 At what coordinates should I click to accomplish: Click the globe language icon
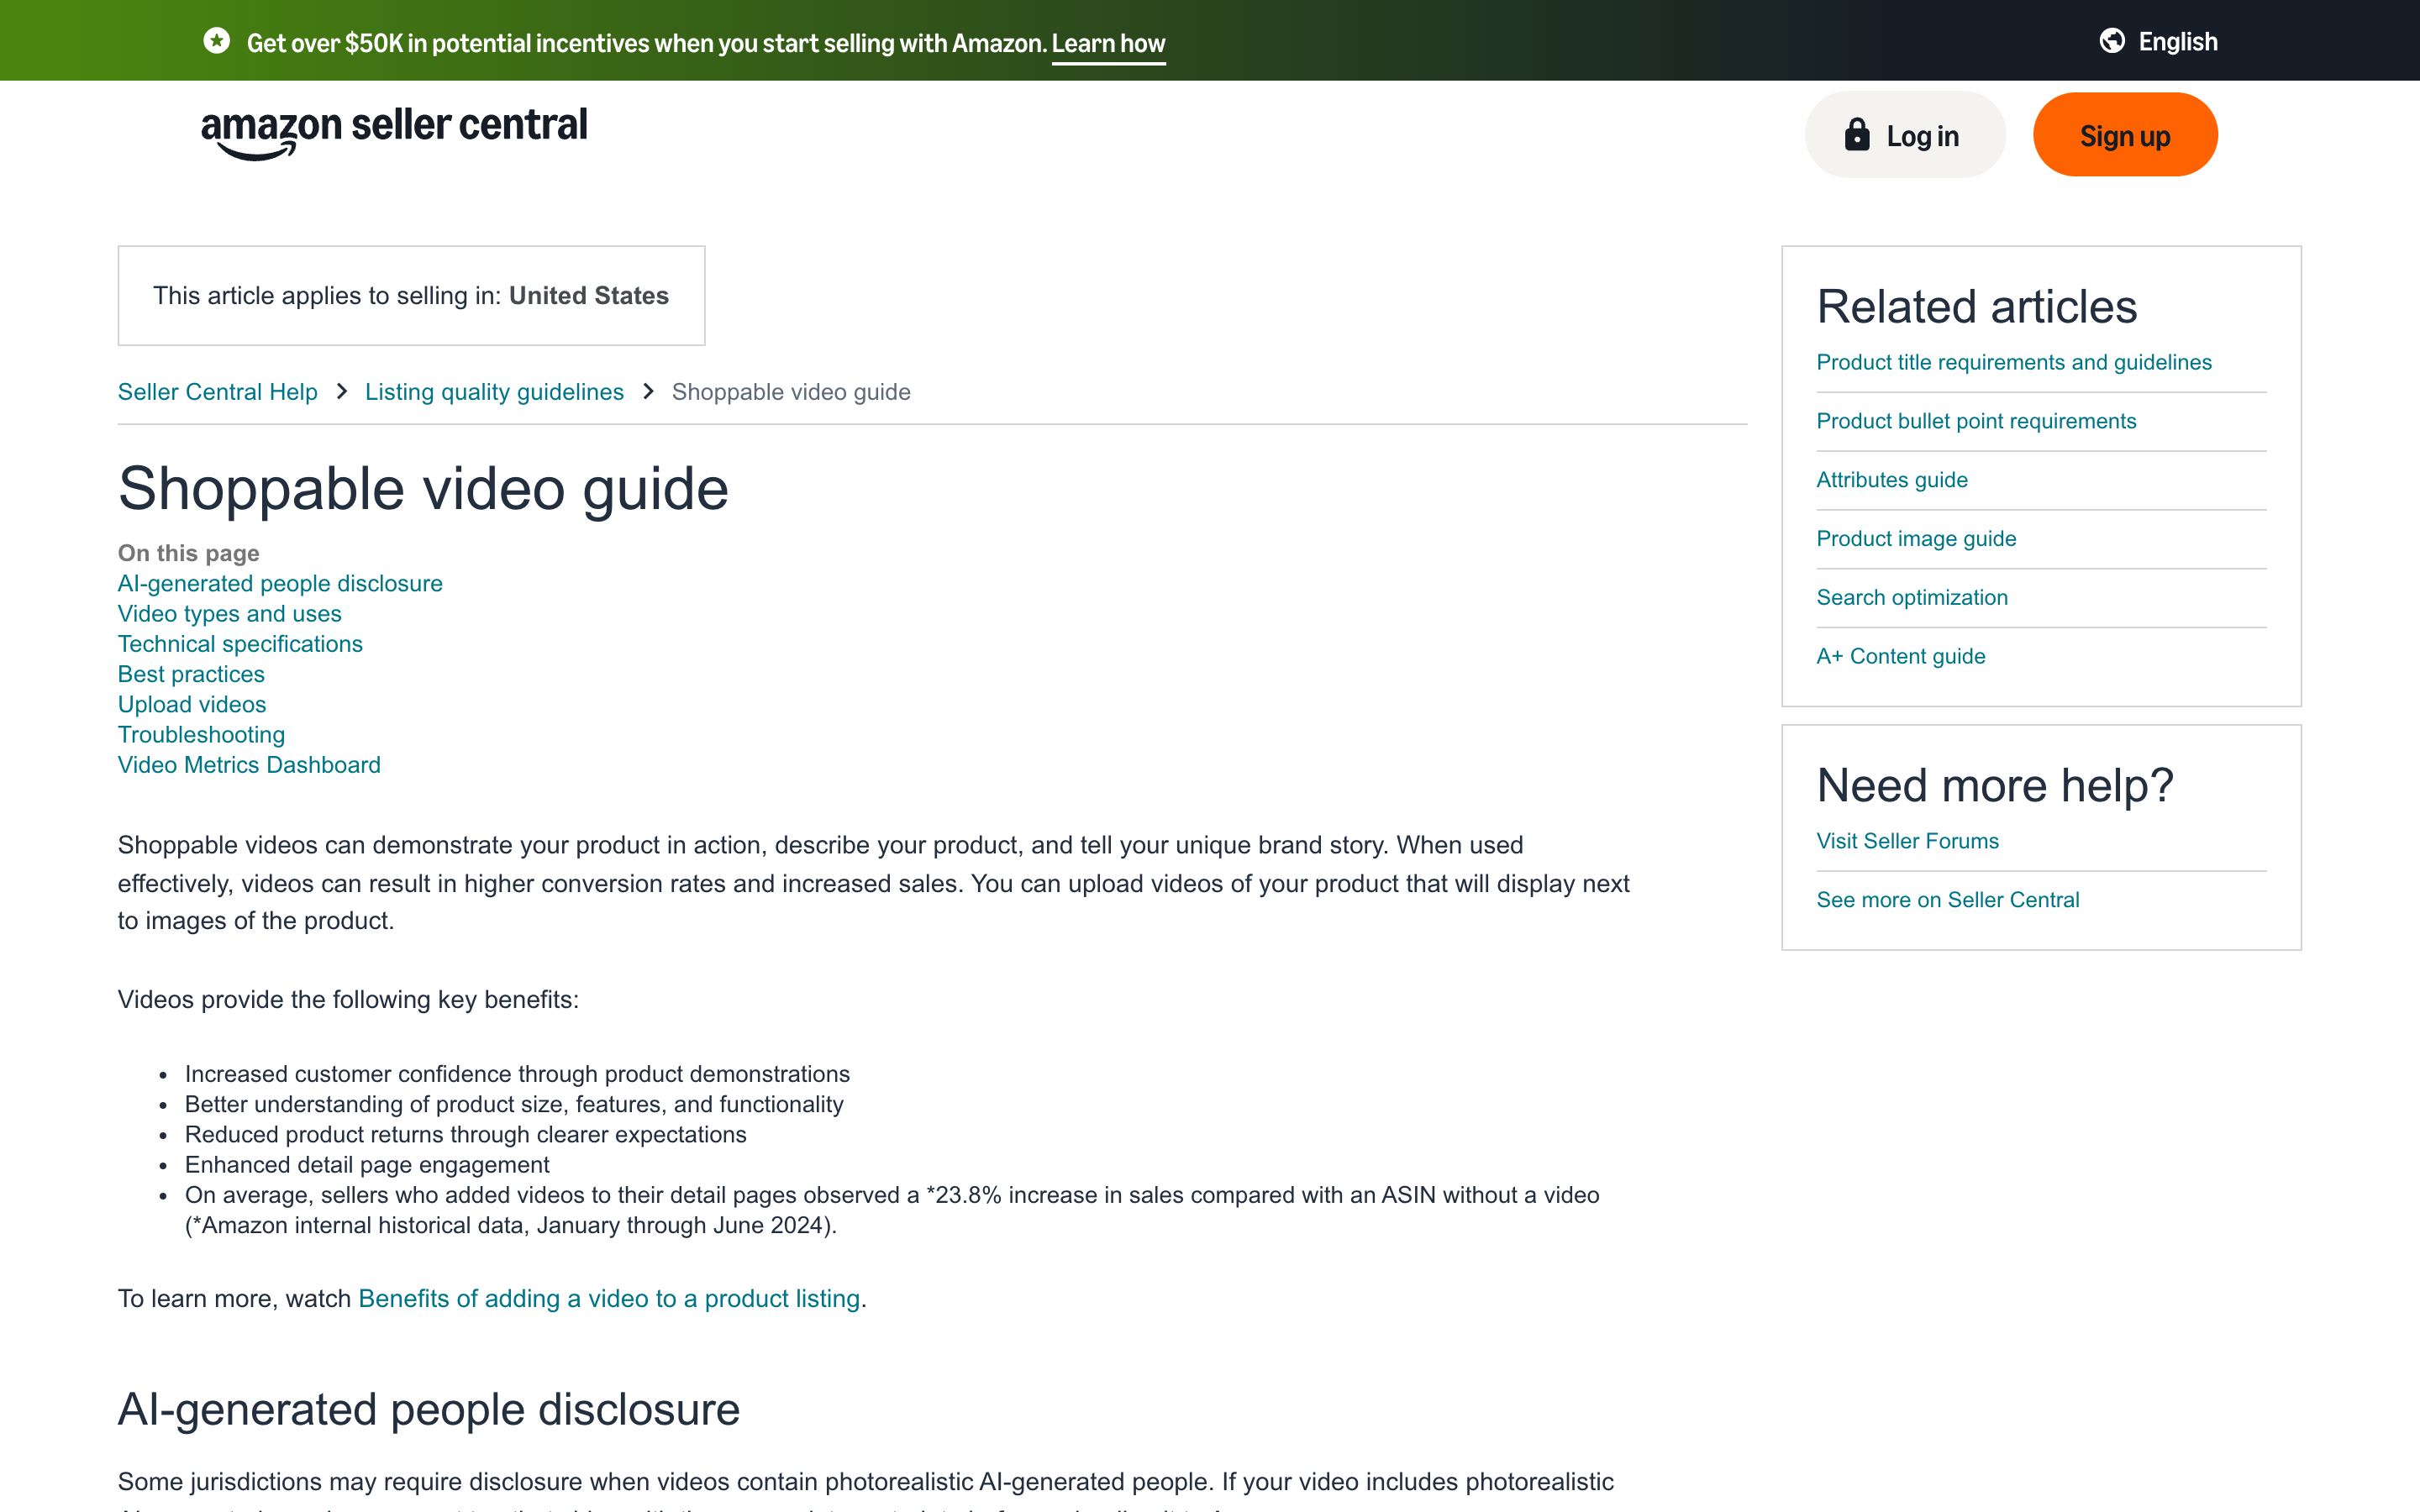pyautogui.click(x=2112, y=41)
